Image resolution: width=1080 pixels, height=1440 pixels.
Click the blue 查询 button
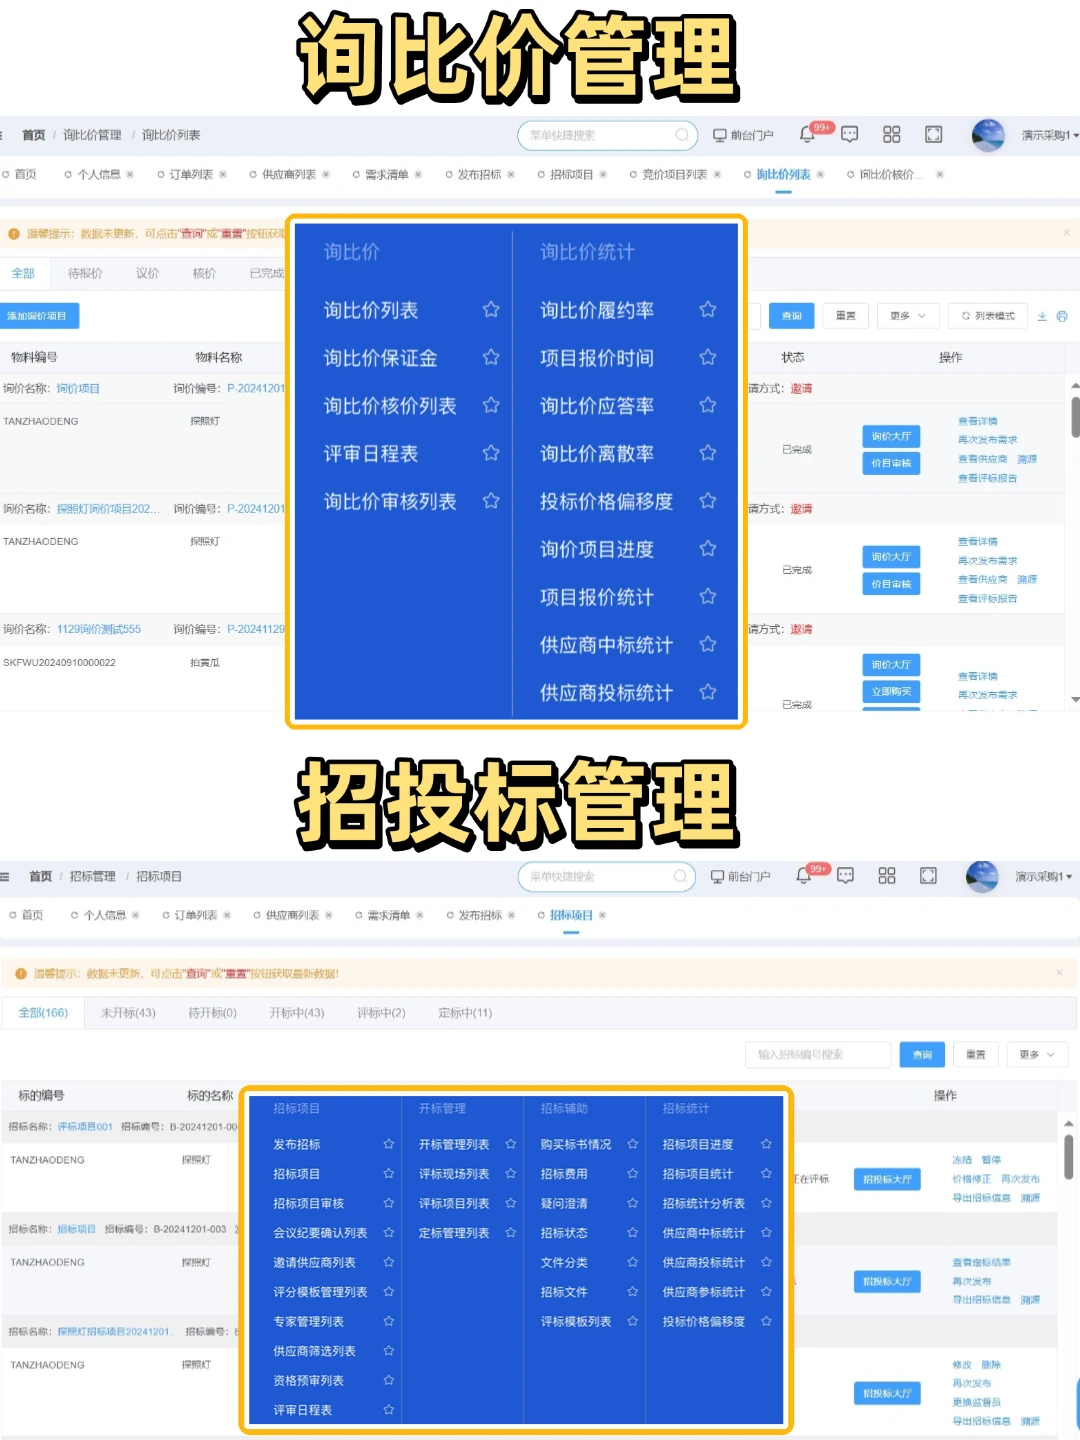[x=791, y=315]
